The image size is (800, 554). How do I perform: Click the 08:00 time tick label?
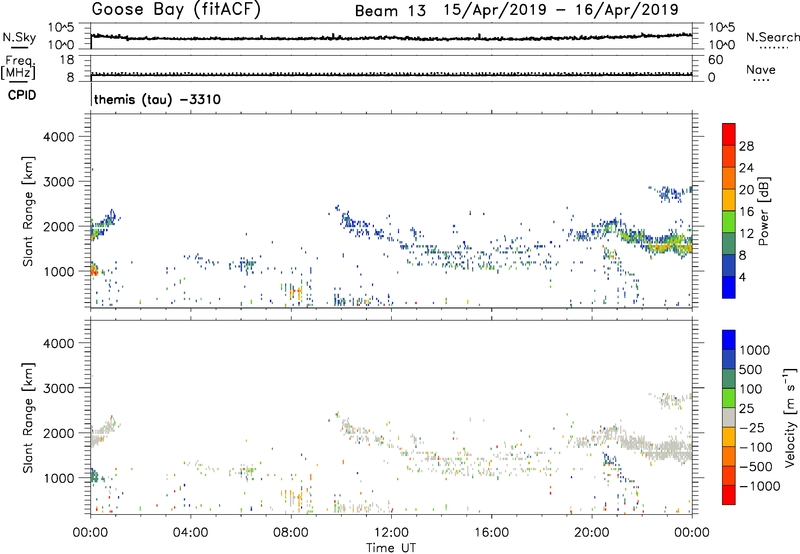[291, 533]
